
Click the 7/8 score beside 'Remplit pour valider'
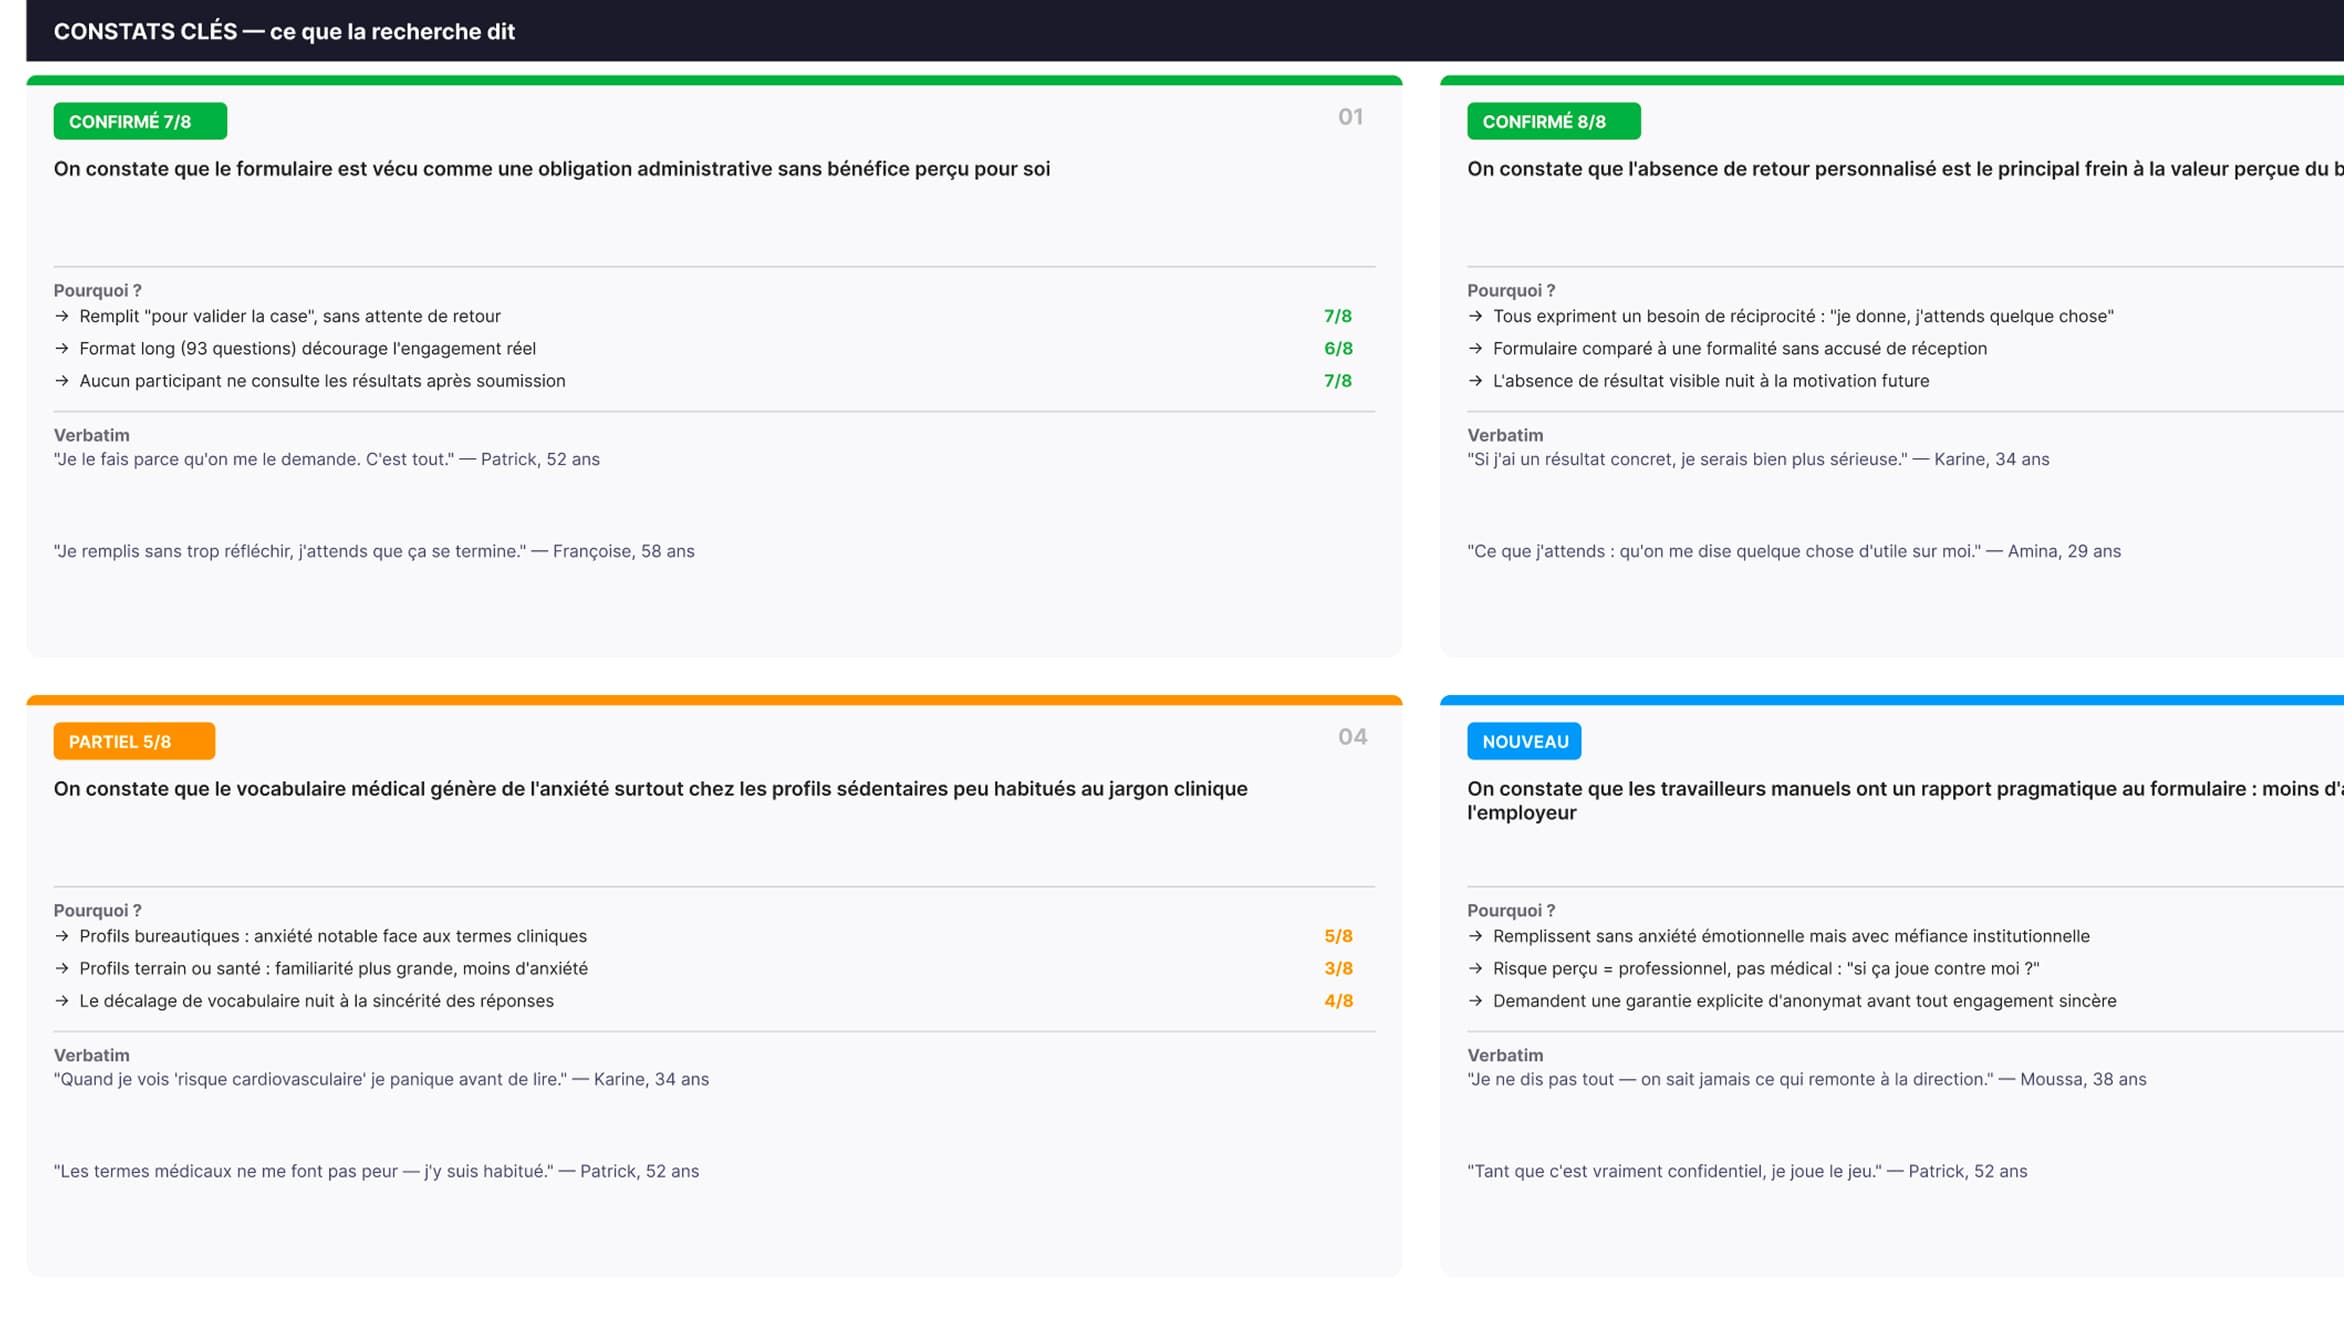click(x=1338, y=316)
